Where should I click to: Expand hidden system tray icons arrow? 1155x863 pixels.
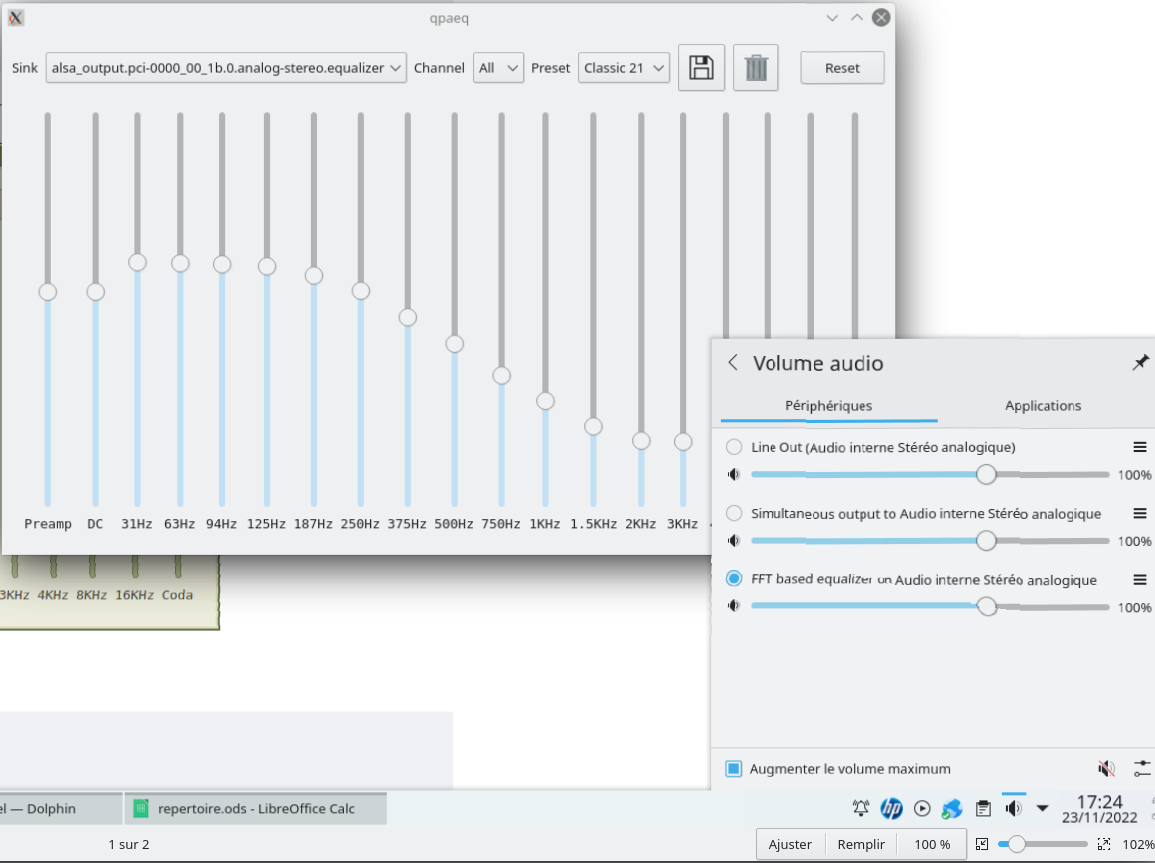click(1042, 809)
